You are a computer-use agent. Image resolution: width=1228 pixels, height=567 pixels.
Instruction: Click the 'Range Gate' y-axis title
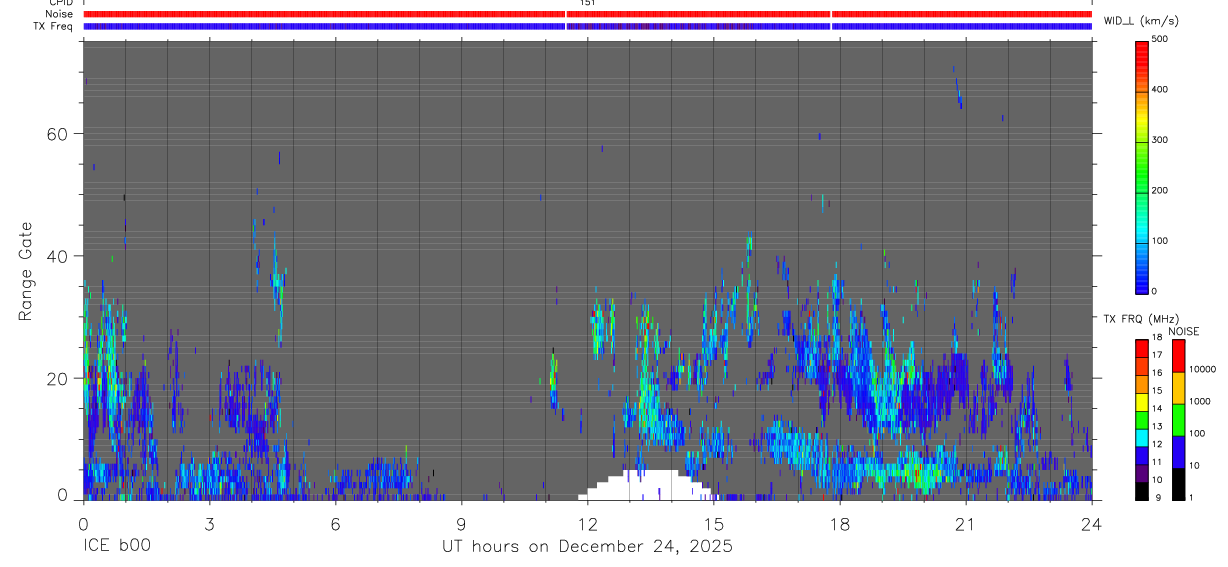click(27, 271)
